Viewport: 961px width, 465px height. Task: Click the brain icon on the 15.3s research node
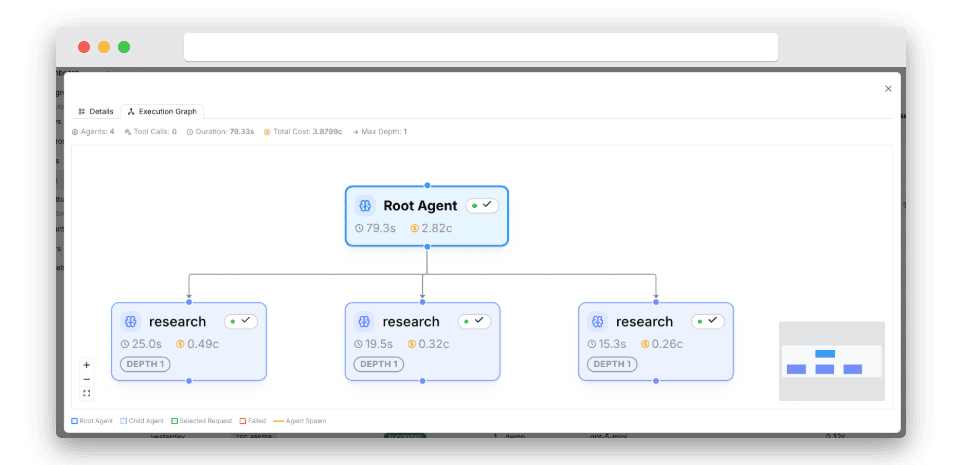598,322
